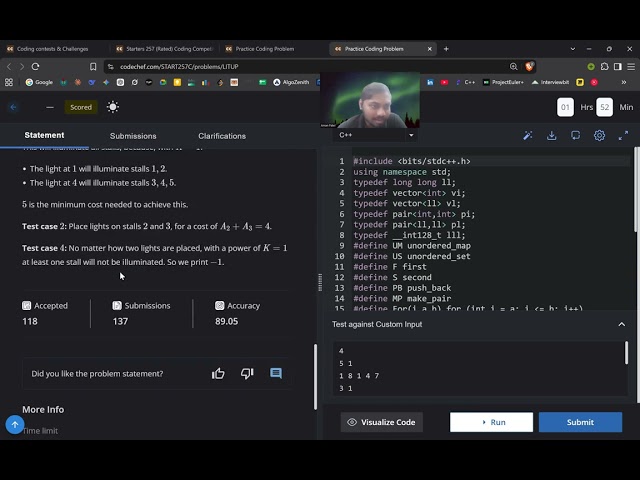The height and width of the screenshot is (480, 640).
Task: Open the C++ language dropdown
Action: point(376,135)
